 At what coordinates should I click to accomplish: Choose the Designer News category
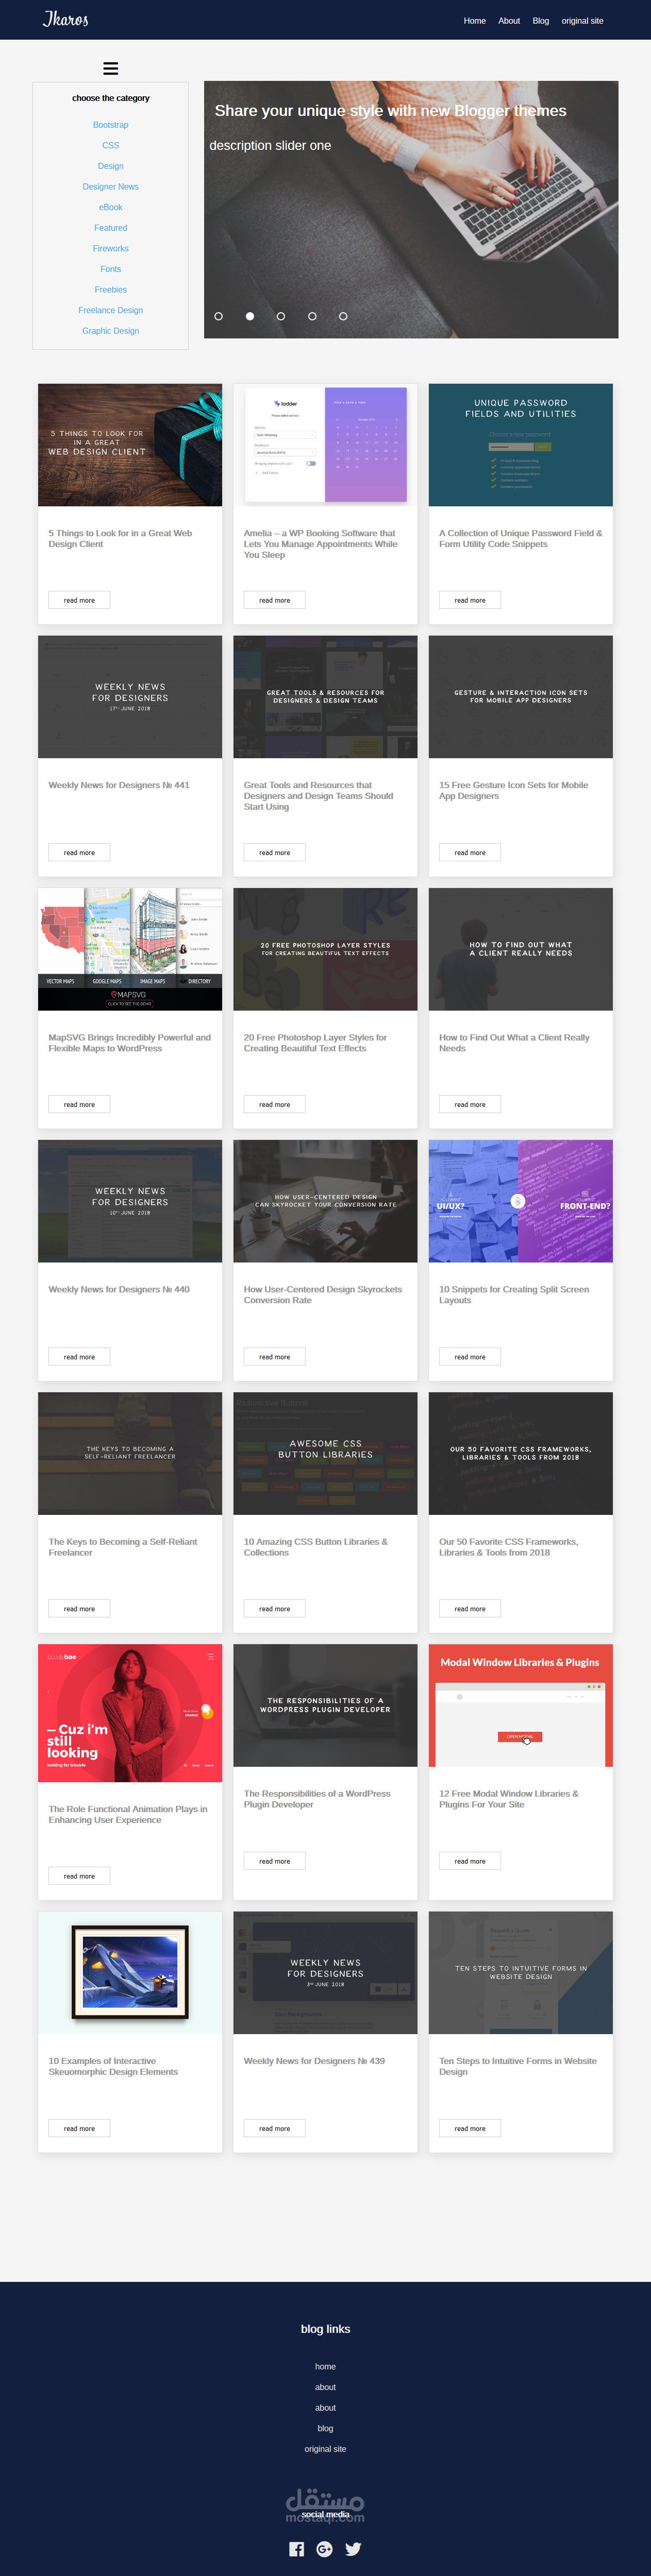tap(111, 186)
